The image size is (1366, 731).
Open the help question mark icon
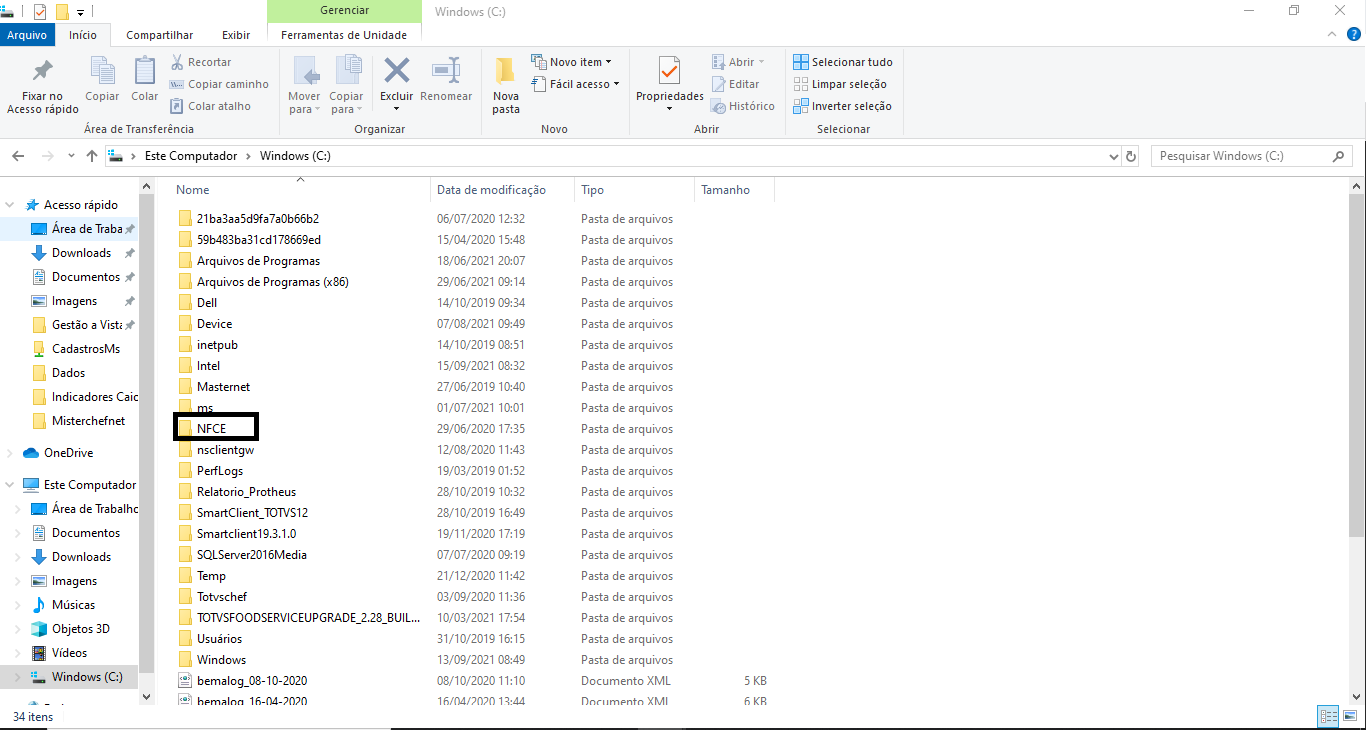(x=1354, y=34)
